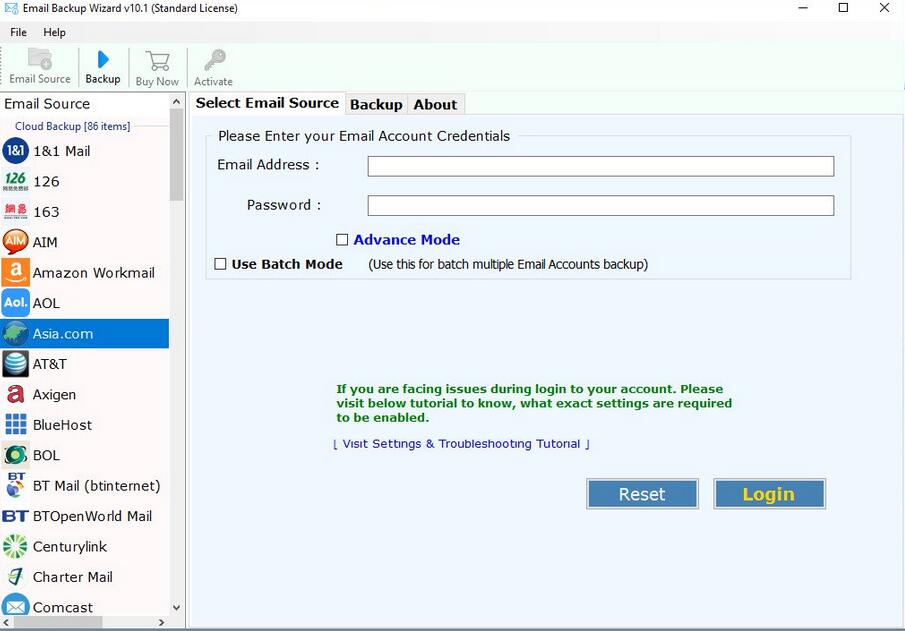Open Visit Settings & Troubleshooting Tutorial link
The width and height of the screenshot is (905, 631).
[461, 443]
